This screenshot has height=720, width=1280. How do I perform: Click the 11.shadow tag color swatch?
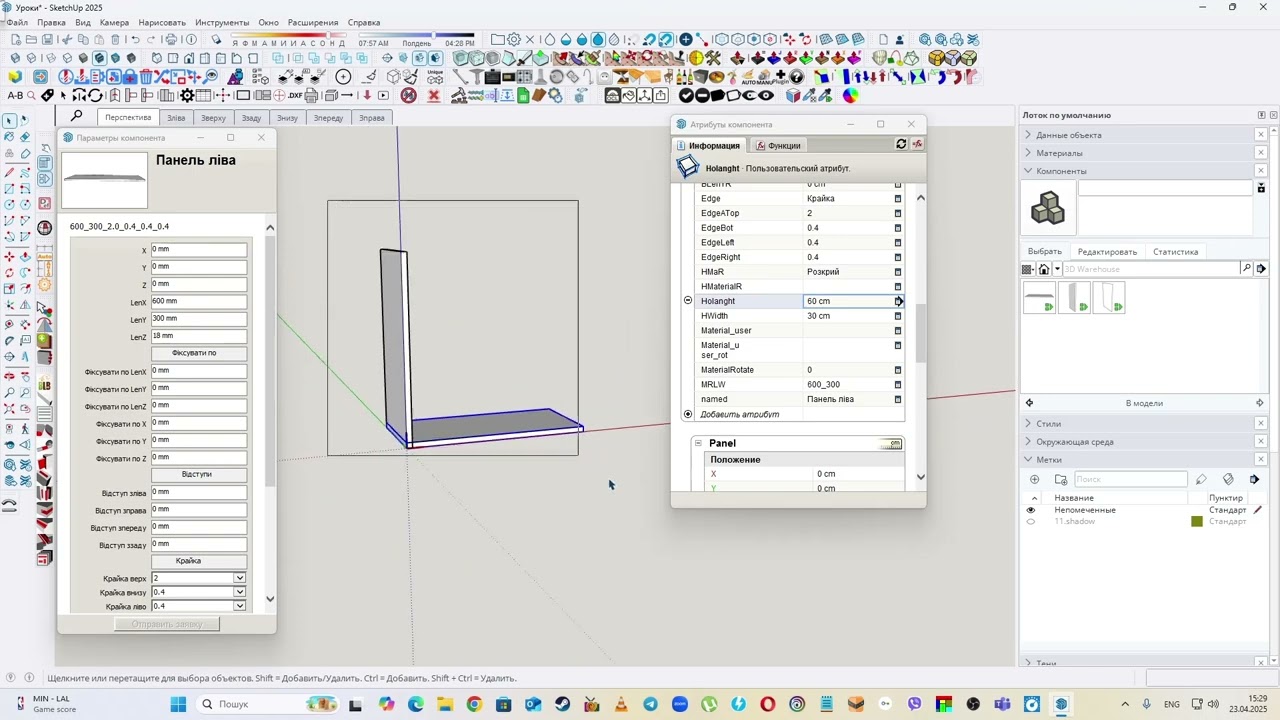[x=1196, y=522]
